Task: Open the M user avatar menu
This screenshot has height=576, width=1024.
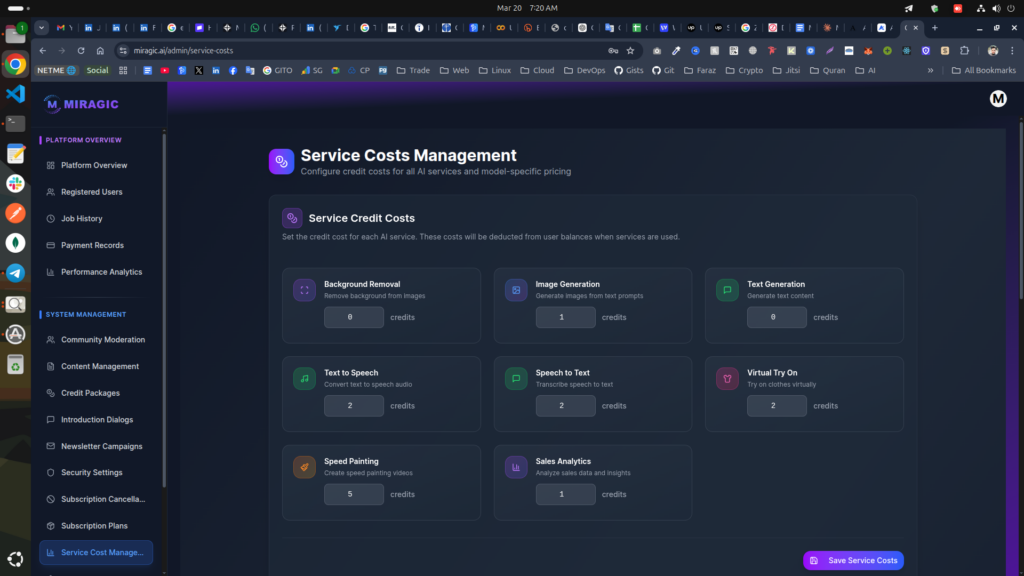Action: click(x=998, y=99)
